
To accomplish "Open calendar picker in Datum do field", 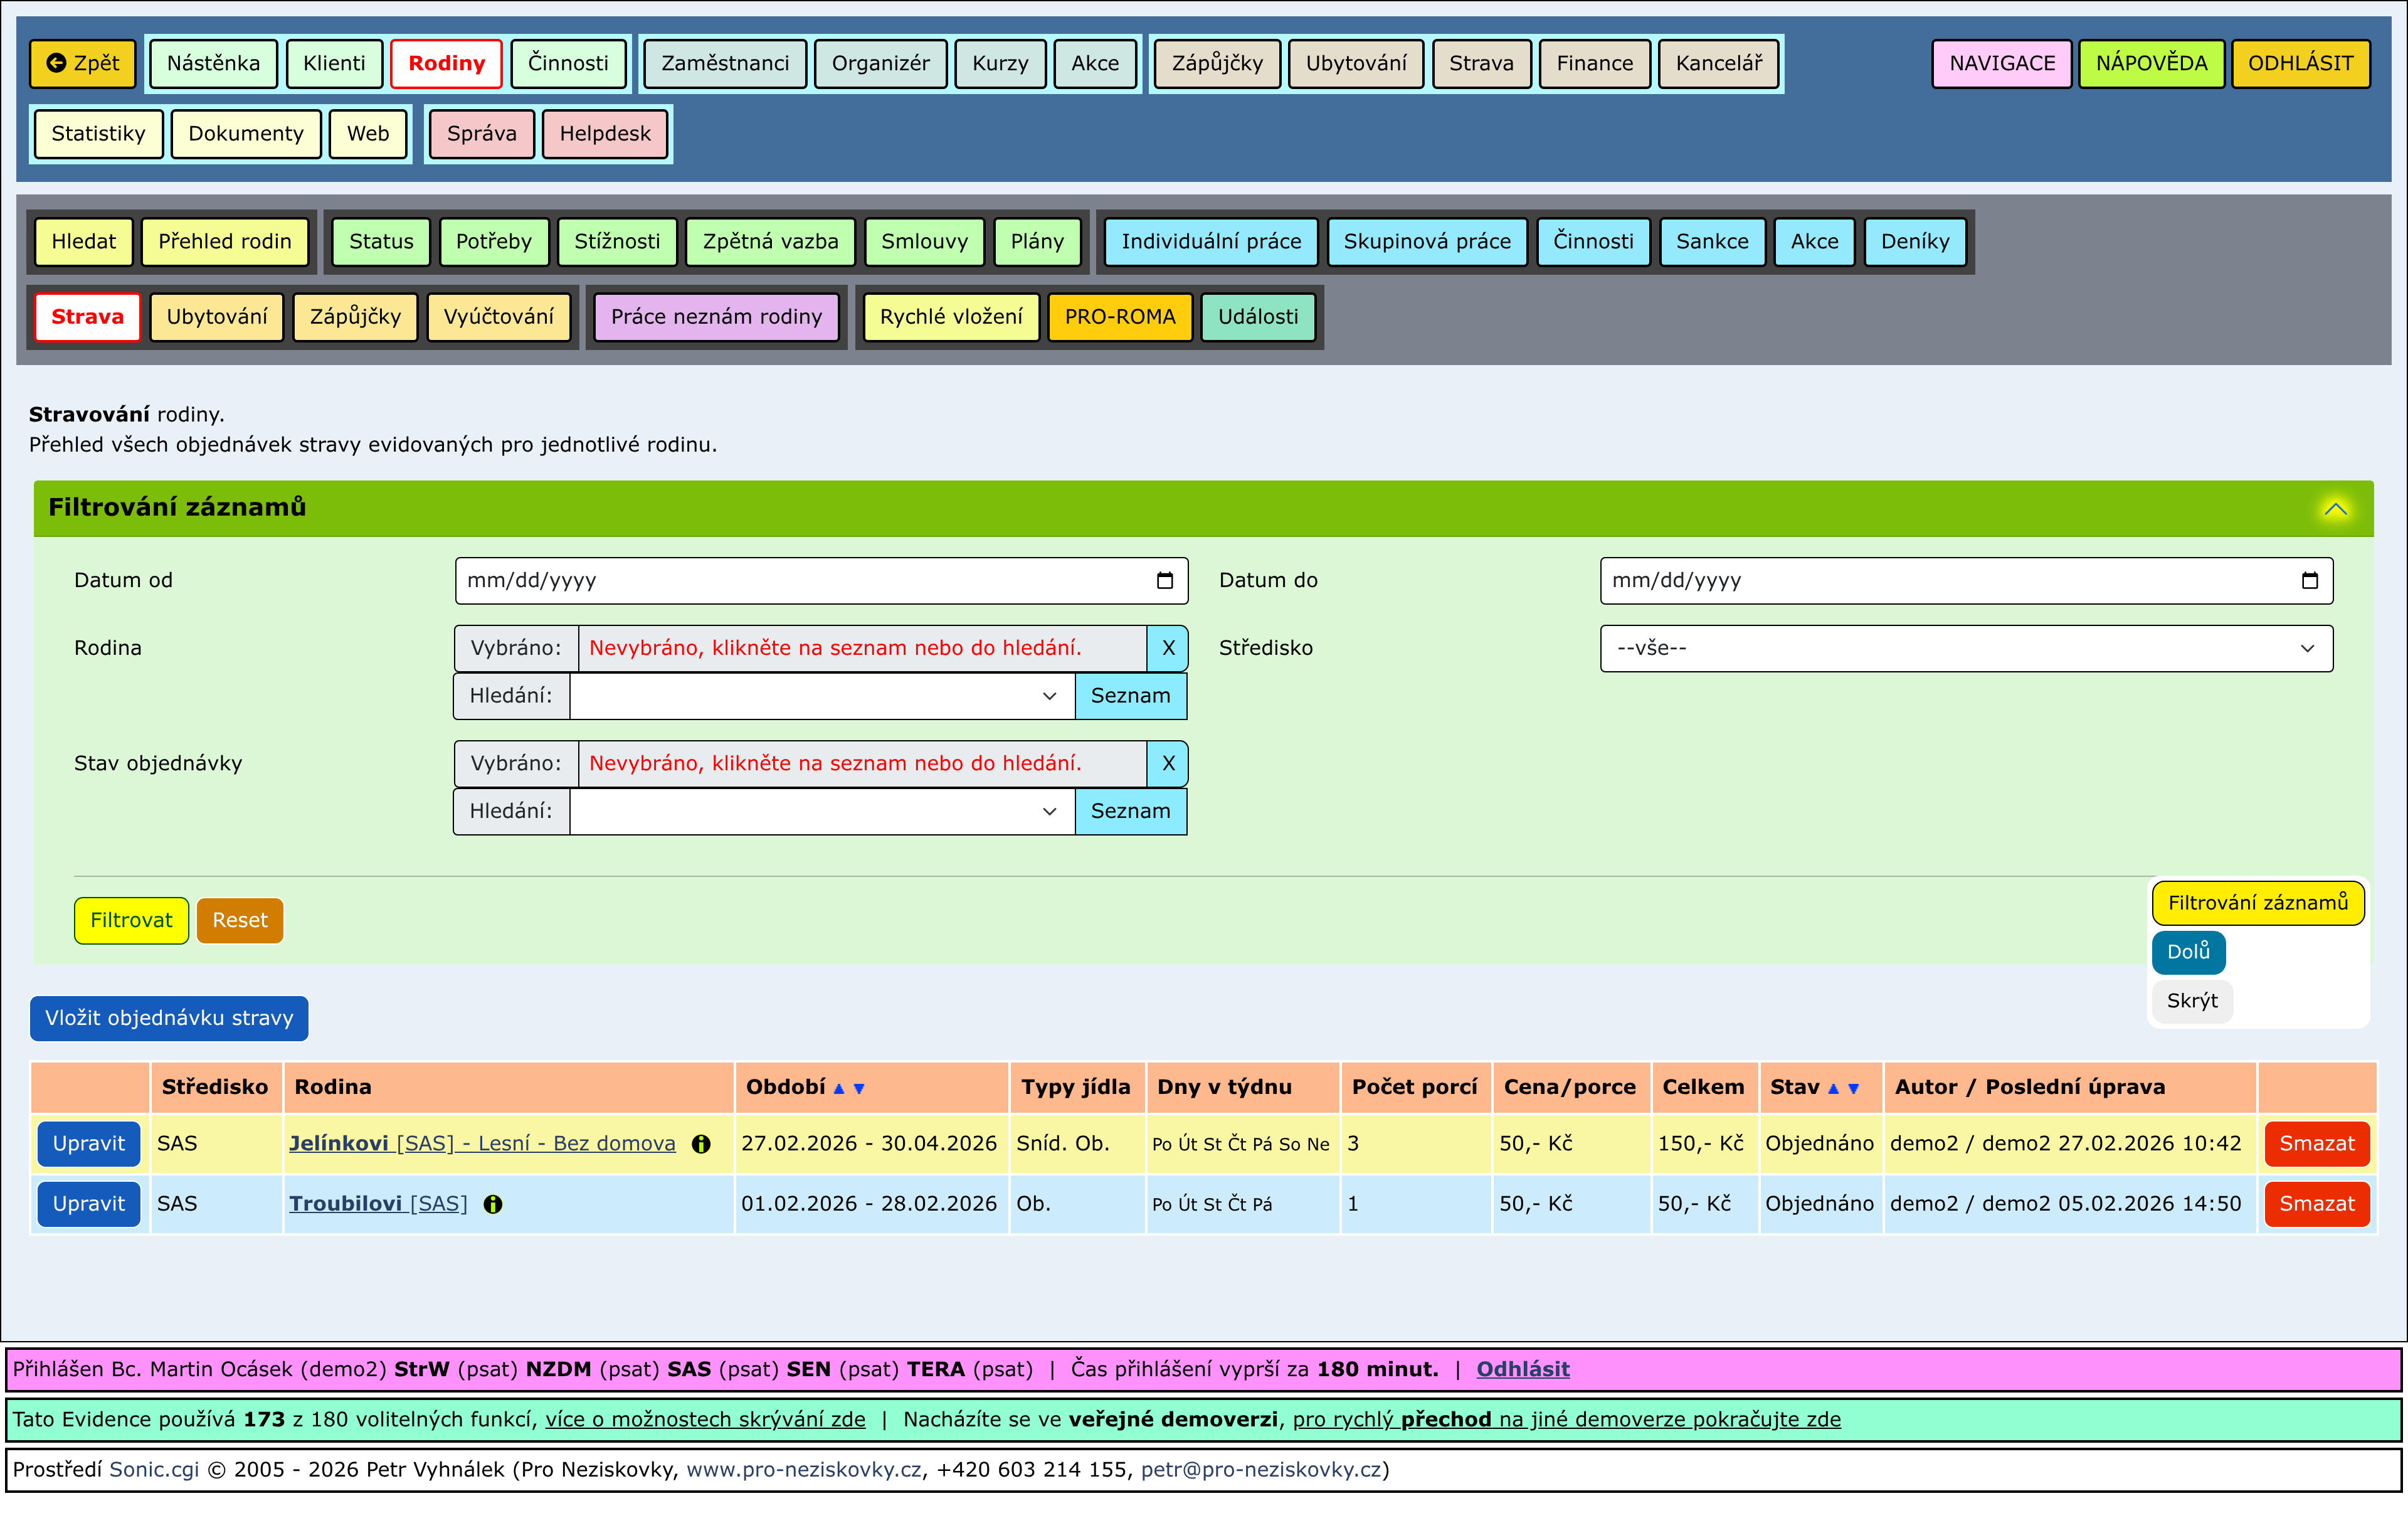I will tap(2309, 581).
